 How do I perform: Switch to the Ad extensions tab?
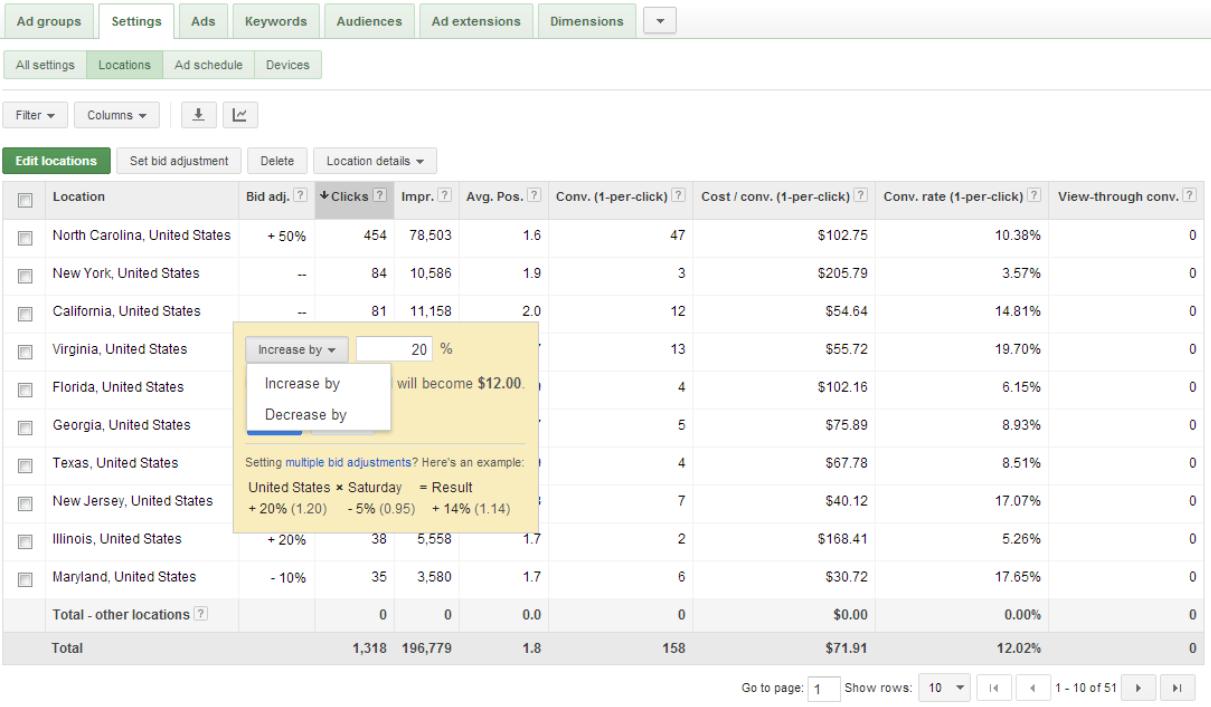(476, 21)
